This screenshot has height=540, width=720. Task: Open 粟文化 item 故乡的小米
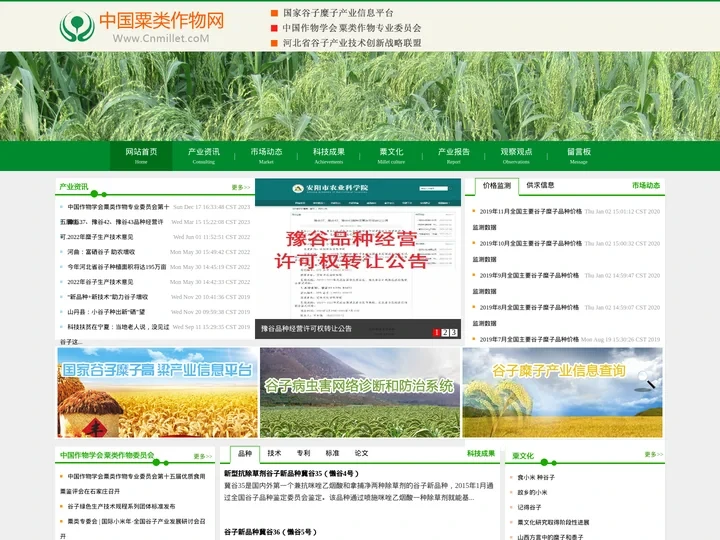point(532,492)
